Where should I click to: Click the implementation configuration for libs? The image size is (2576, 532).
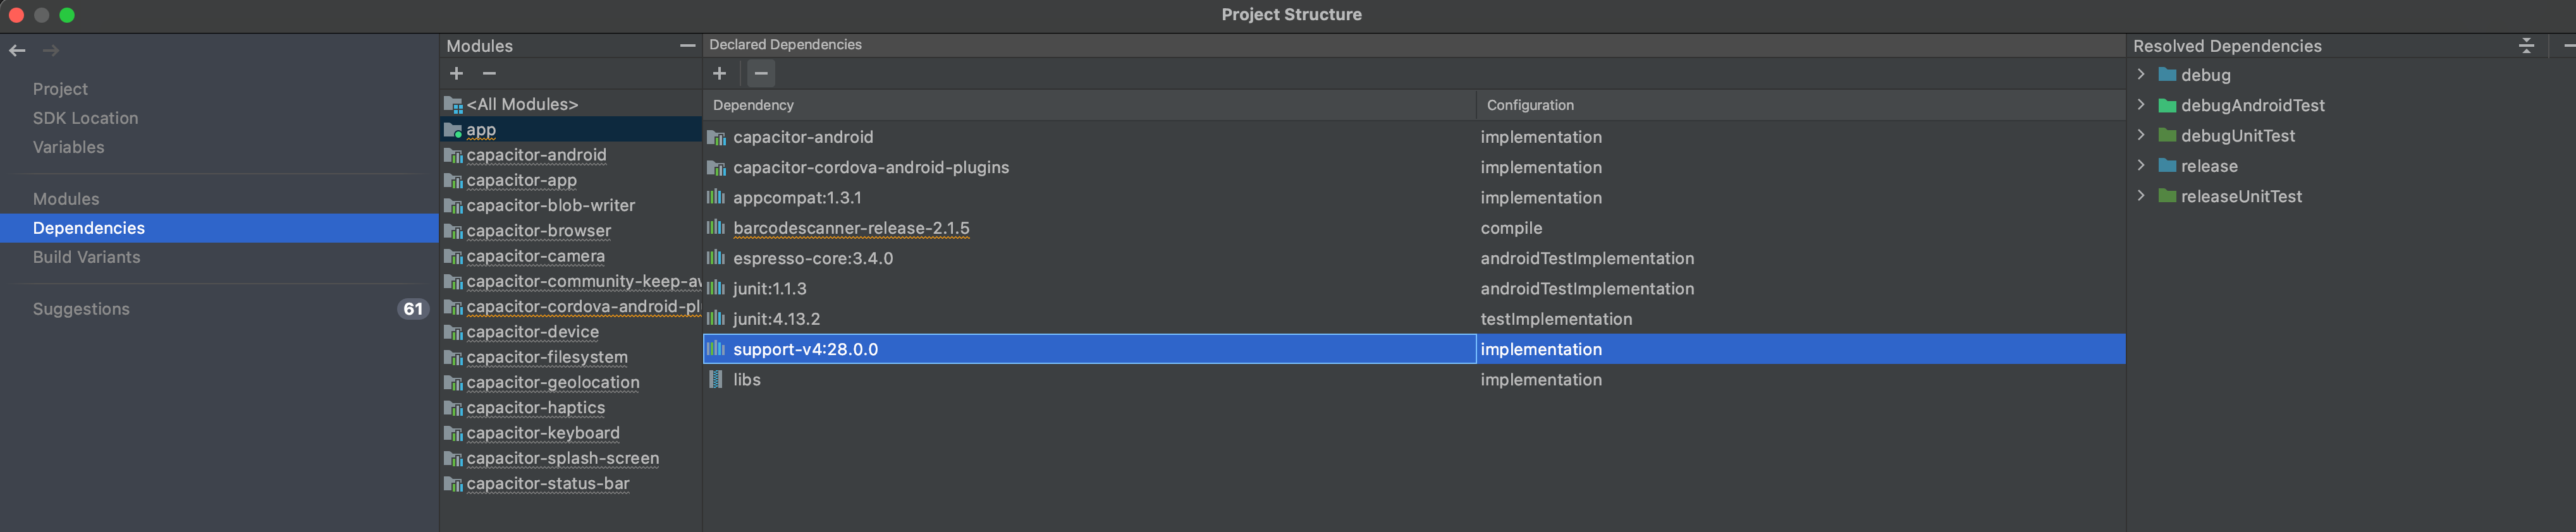(1541, 380)
